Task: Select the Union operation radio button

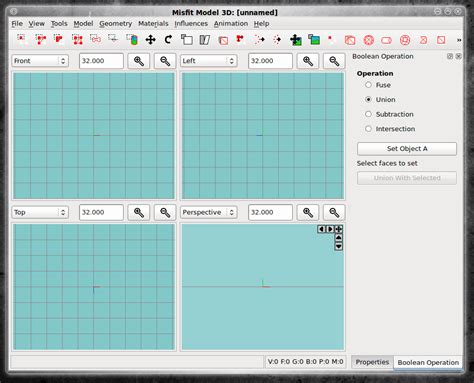Action: [x=368, y=99]
